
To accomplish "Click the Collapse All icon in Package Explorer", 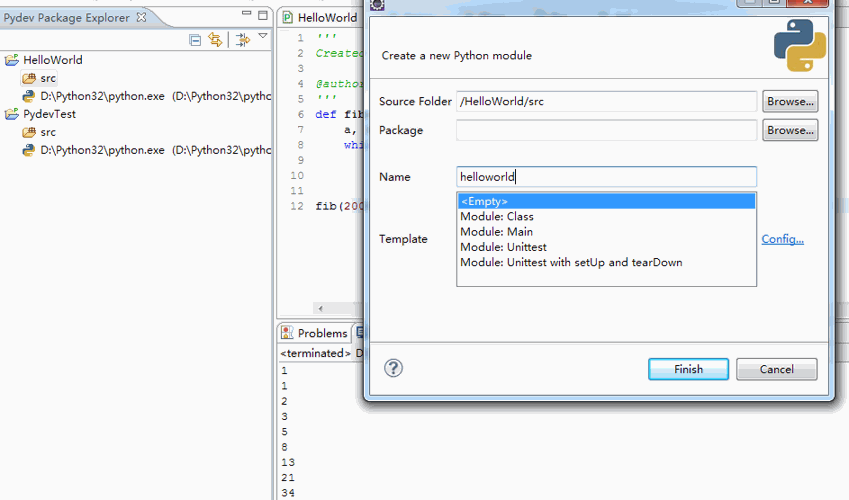I will [195, 40].
